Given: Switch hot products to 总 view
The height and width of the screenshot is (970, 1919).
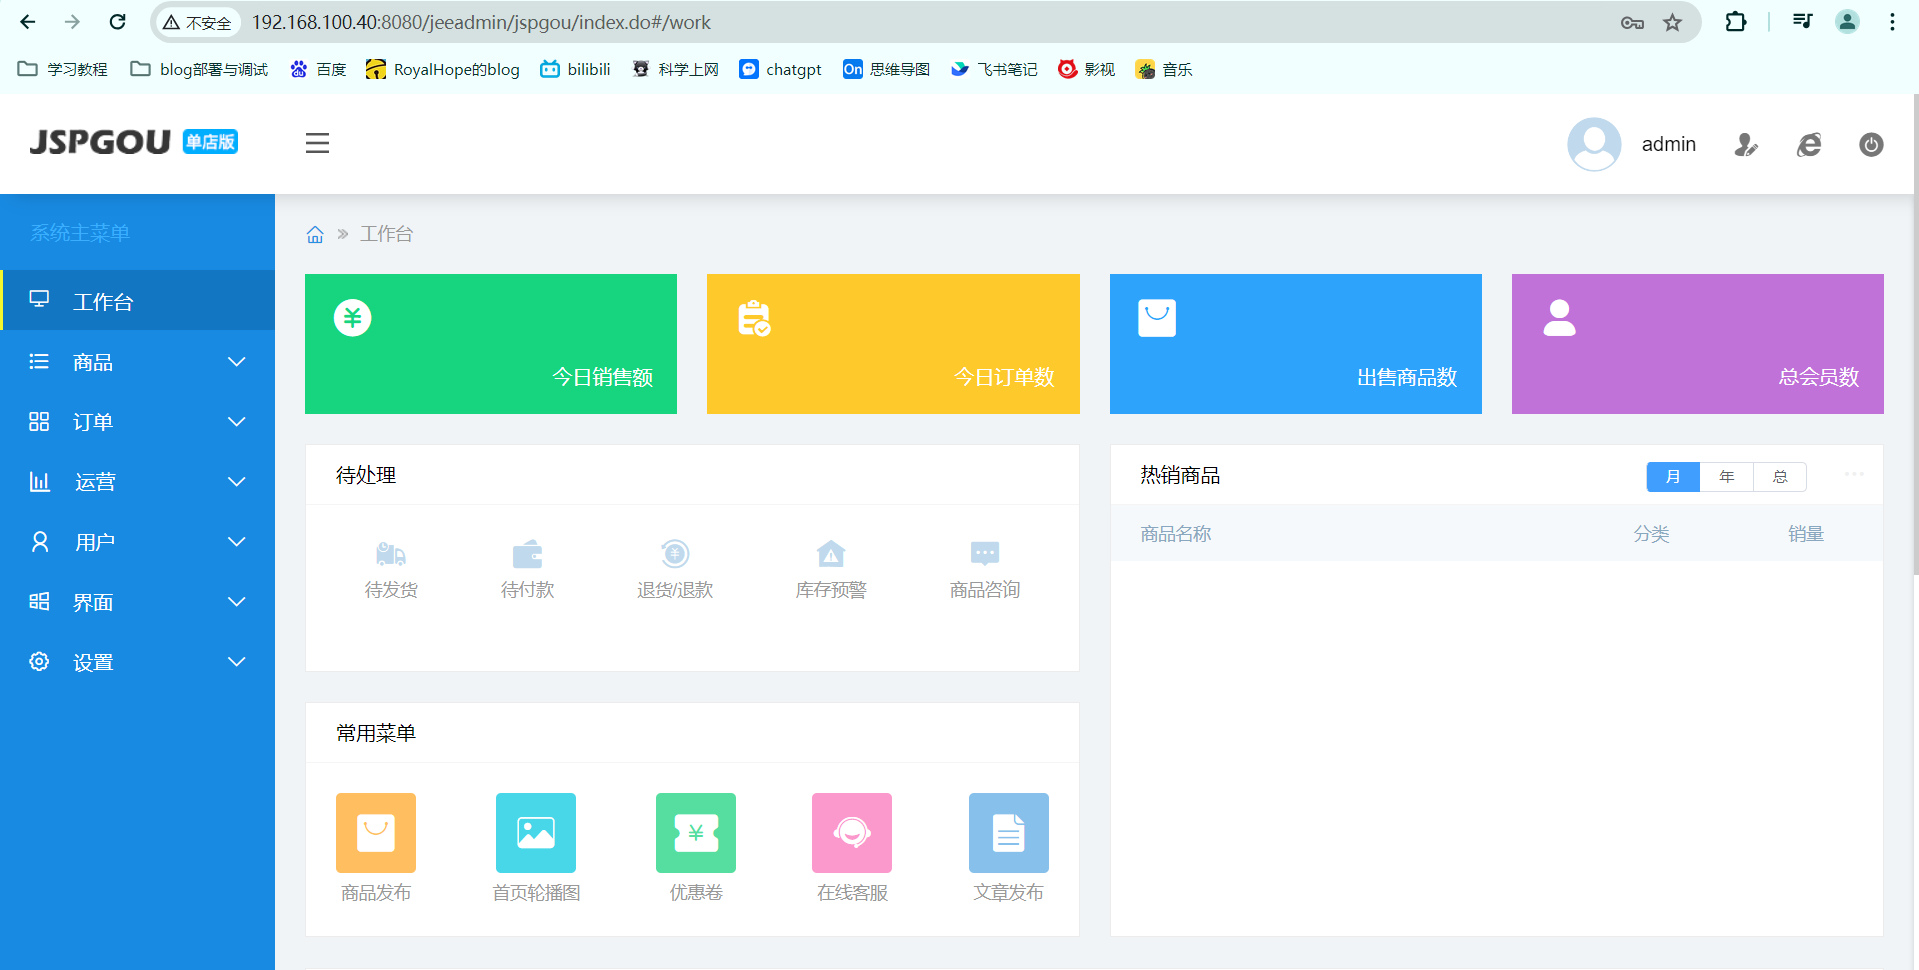Looking at the screenshot, I should tap(1779, 477).
